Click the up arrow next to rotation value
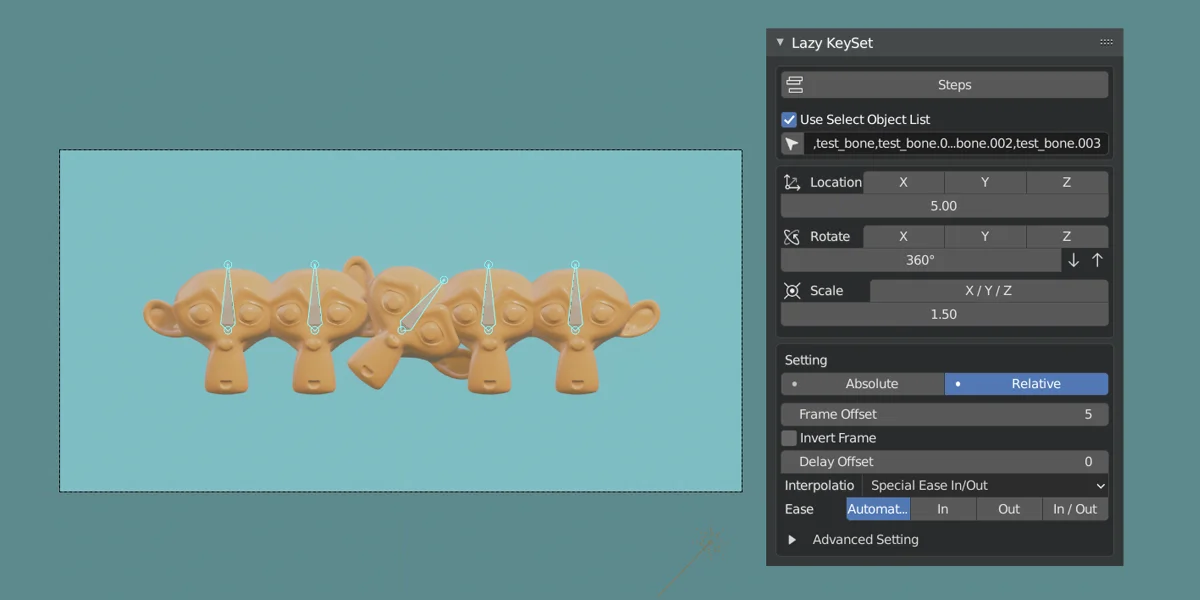This screenshot has width=1200, height=600. tap(1097, 260)
